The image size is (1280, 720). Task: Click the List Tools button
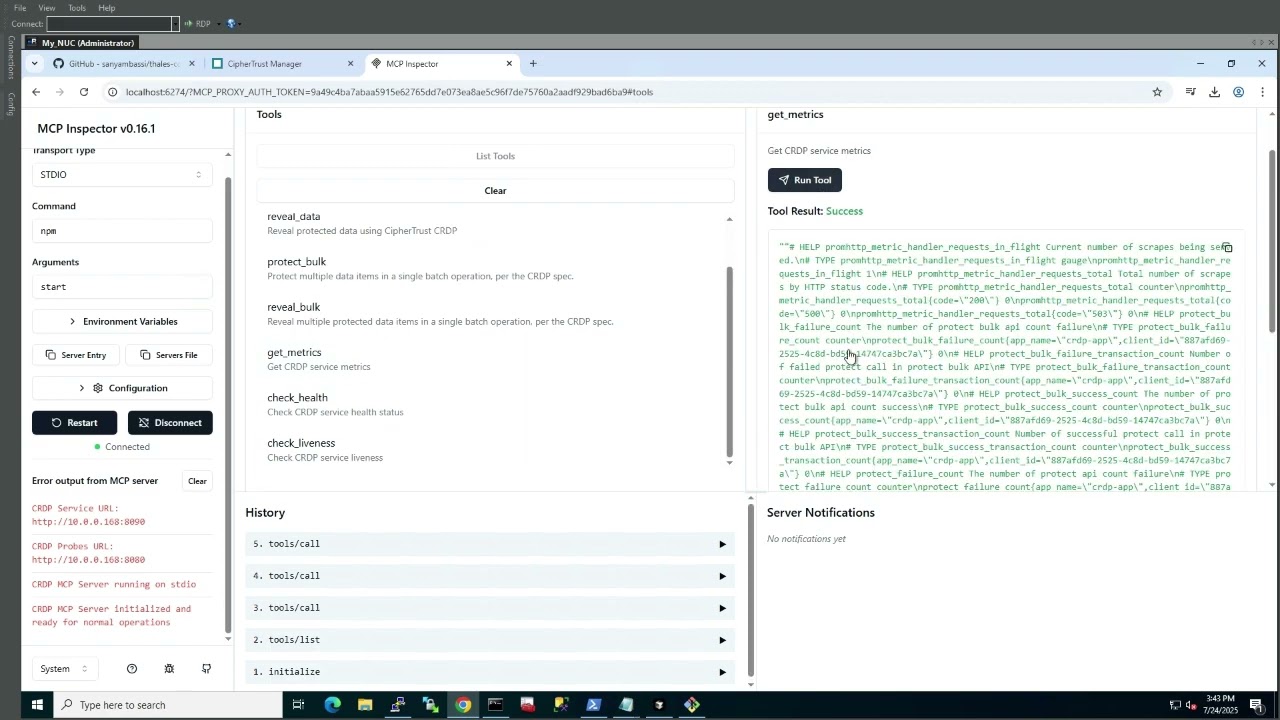(x=495, y=156)
